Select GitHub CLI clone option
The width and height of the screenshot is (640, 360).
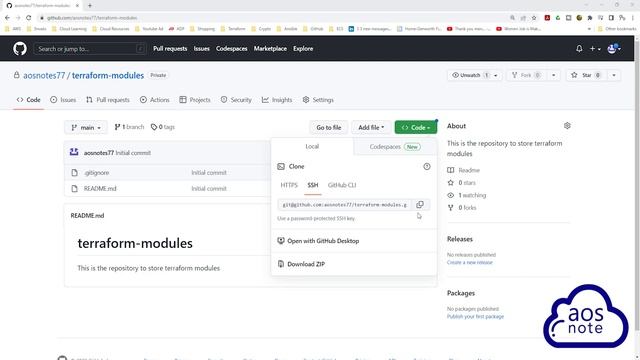coord(342,185)
